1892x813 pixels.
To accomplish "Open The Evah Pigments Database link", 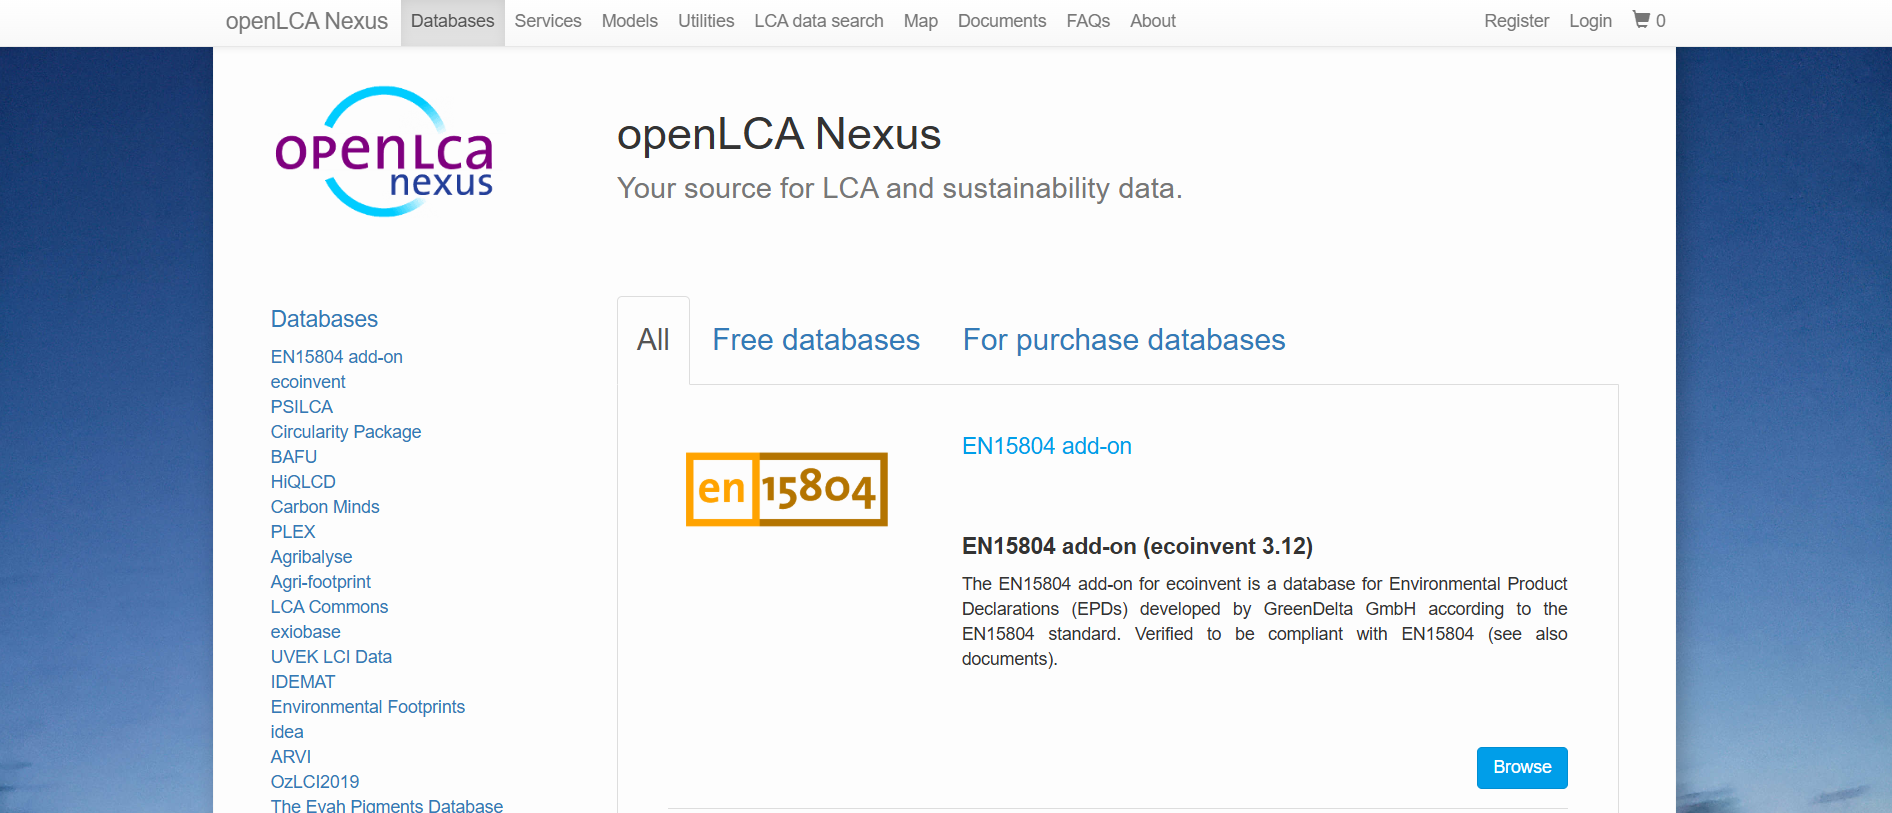I will pyautogui.click(x=387, y=805).
